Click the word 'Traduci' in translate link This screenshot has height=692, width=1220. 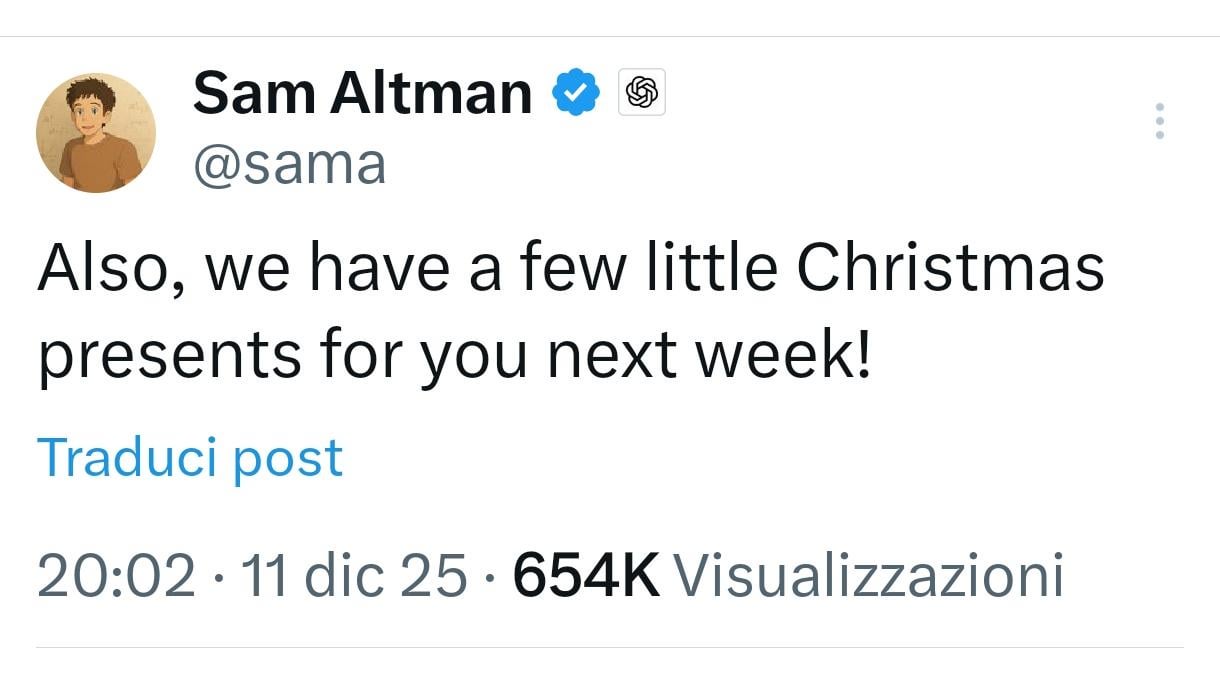click(127, 457)
